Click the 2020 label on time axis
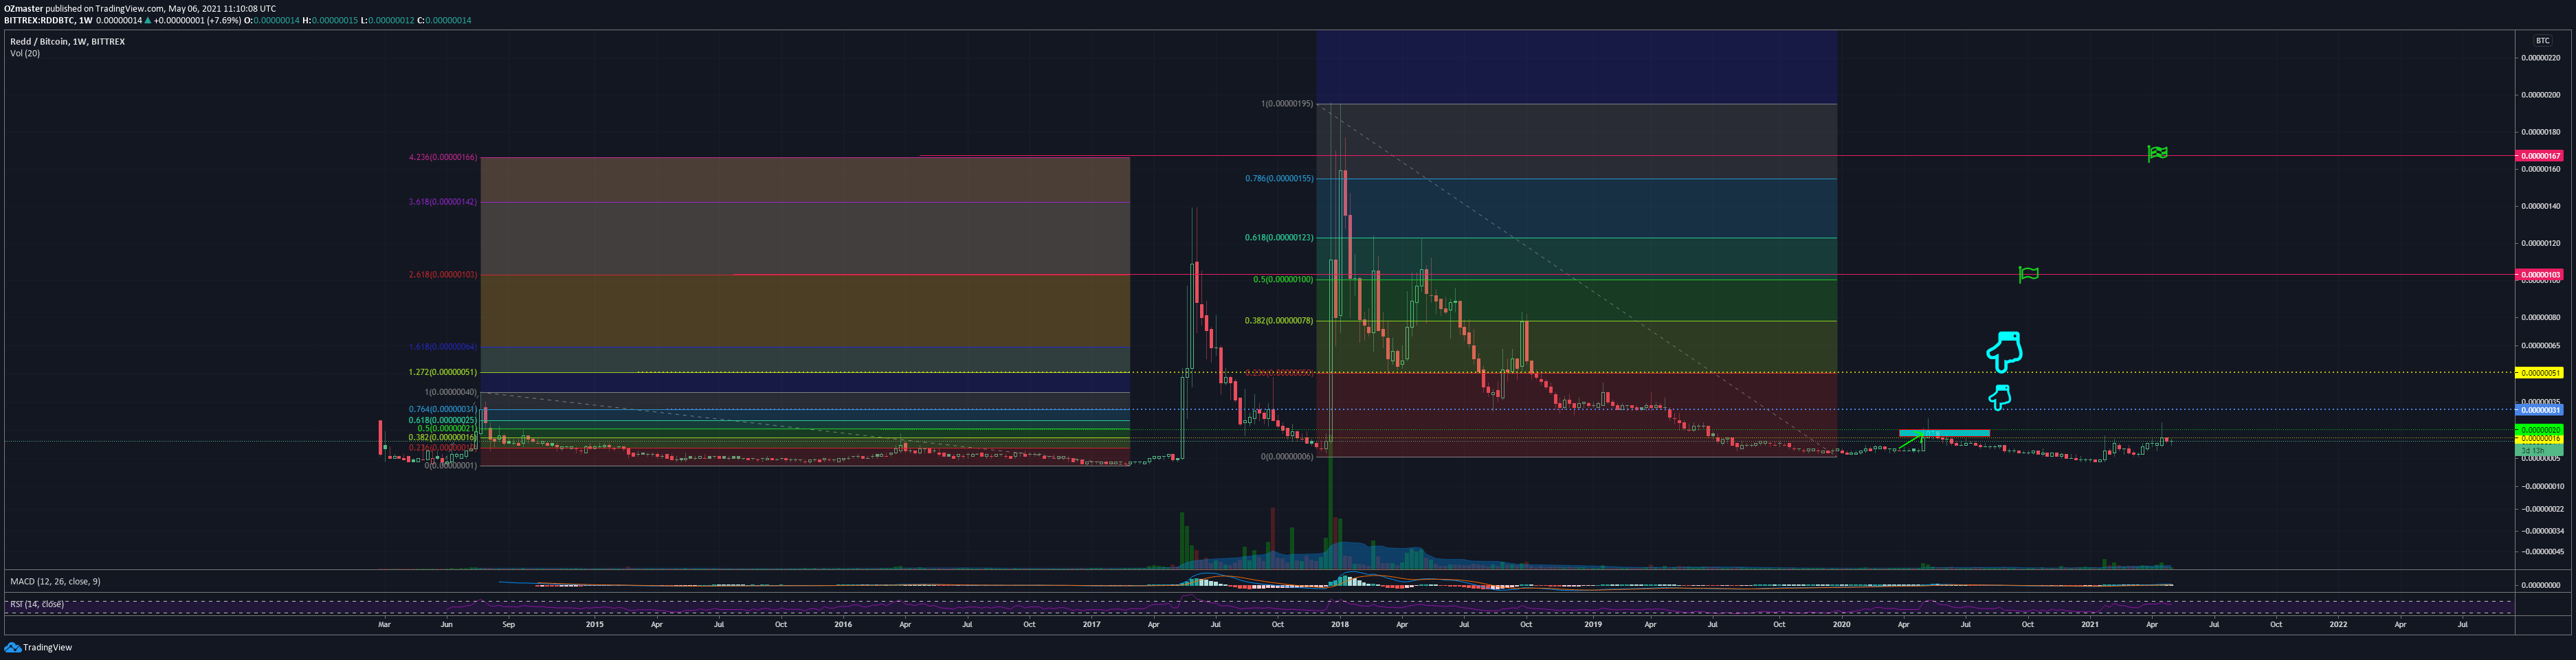This screenshot has width=2576, height=660. pyautogui.click(x=1841, y=624)
